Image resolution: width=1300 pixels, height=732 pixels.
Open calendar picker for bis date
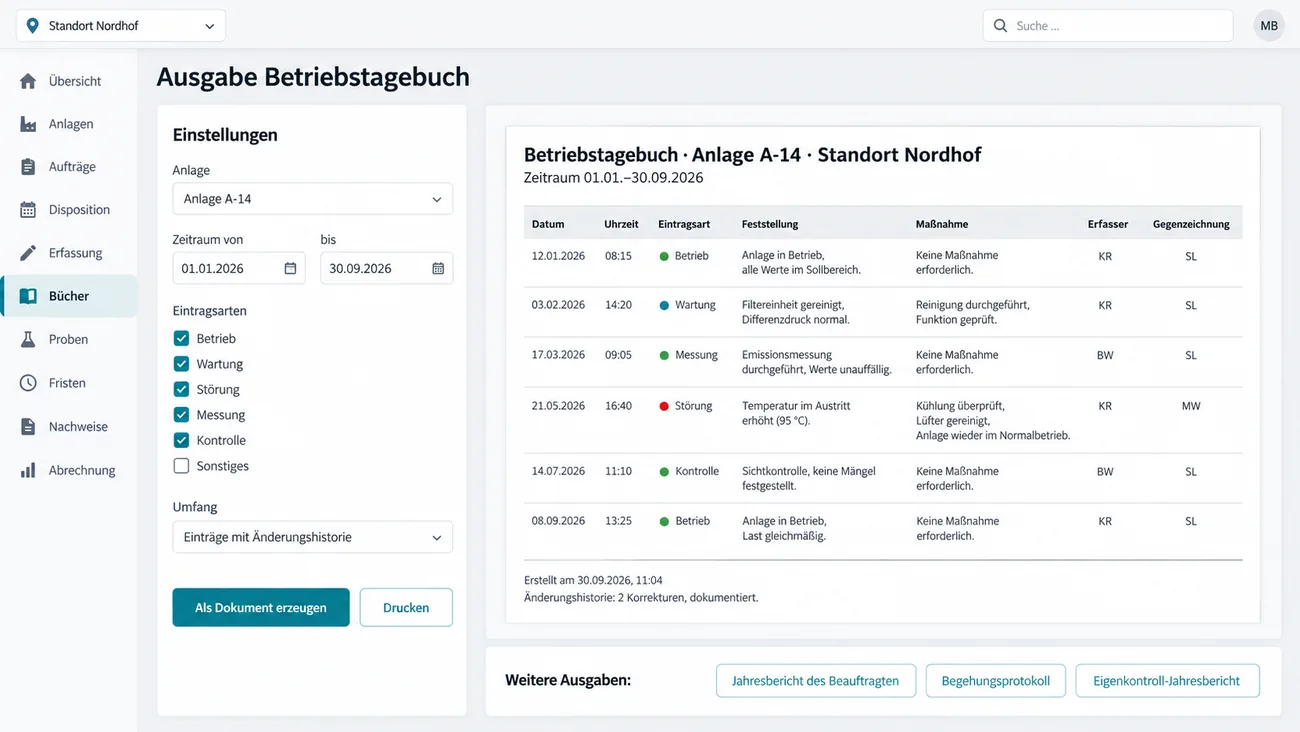tap(438, 268)
